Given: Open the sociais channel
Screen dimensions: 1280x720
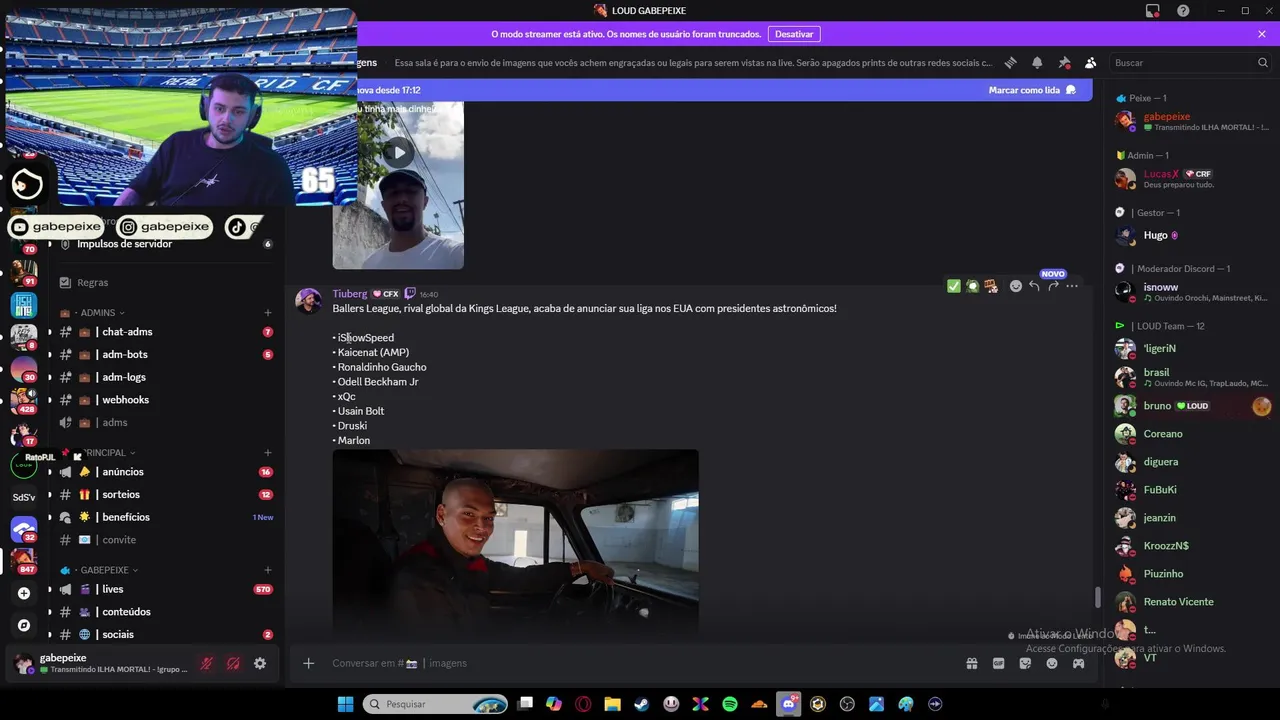Looking at the screenshot, I should click(x=165, y=635).
